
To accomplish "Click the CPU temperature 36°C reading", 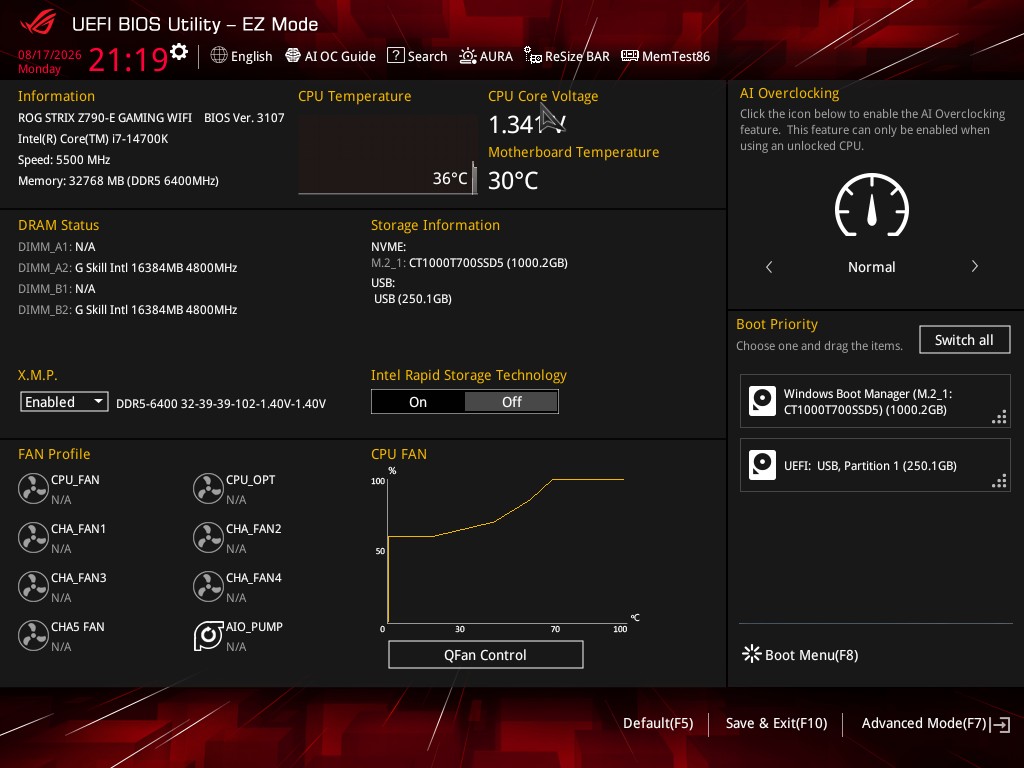I will pos(450,178).
